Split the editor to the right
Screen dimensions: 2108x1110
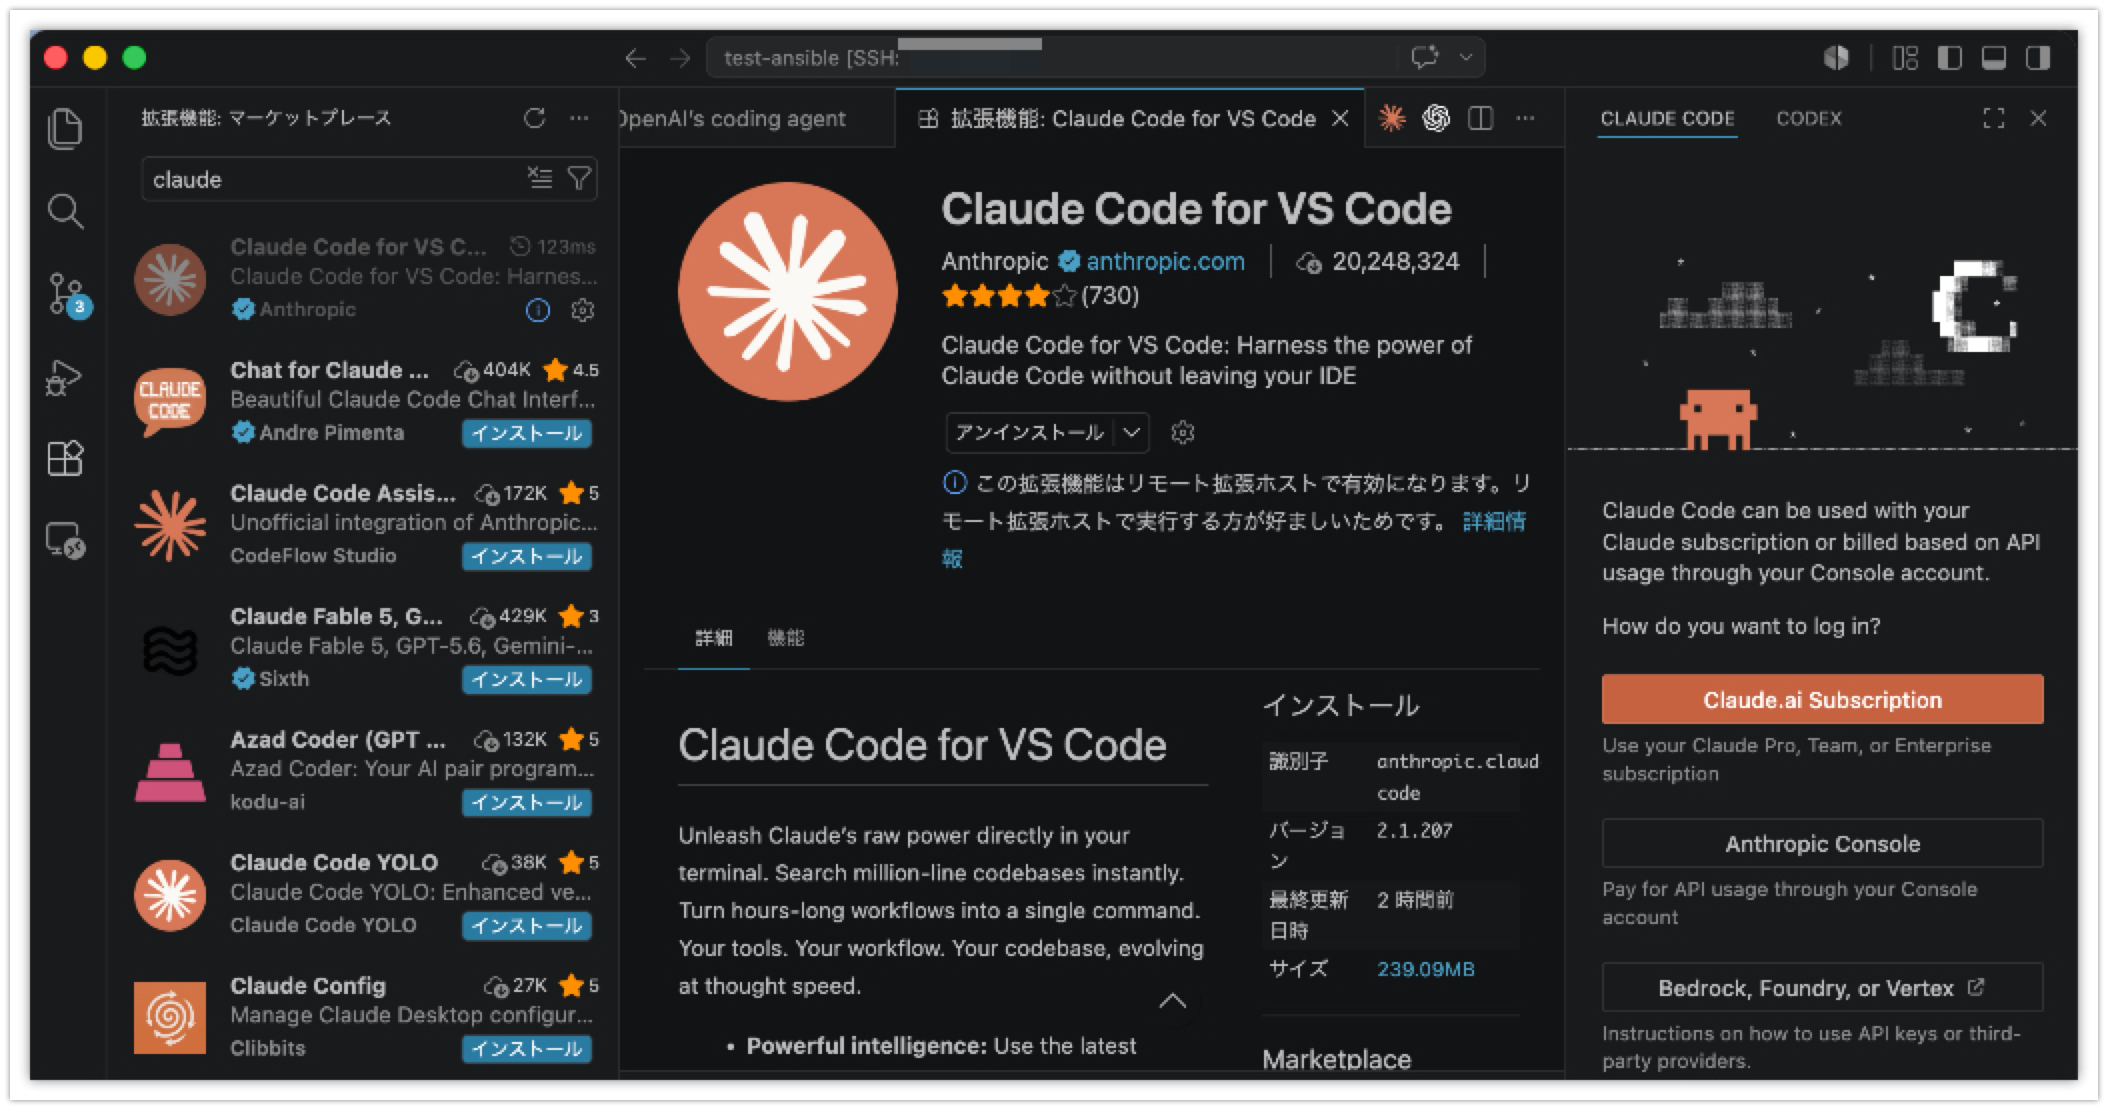tap(1480, 118)
